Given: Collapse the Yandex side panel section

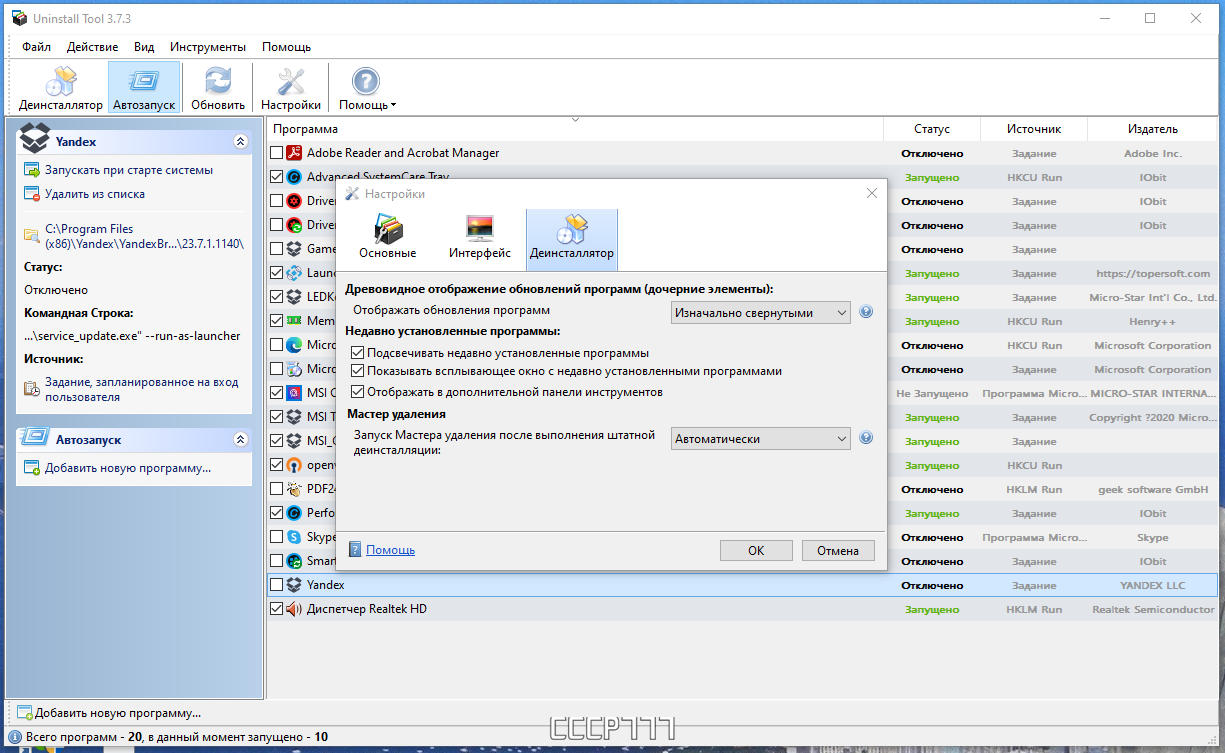Looking at the screenshot, I should pyautogui.click(x=240, y=142).
